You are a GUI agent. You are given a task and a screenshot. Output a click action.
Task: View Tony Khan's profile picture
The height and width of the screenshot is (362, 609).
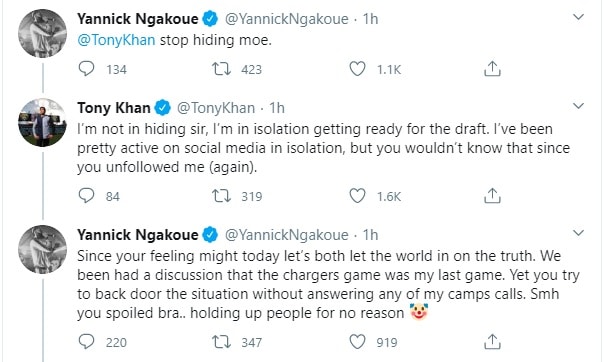click(42, 122)
